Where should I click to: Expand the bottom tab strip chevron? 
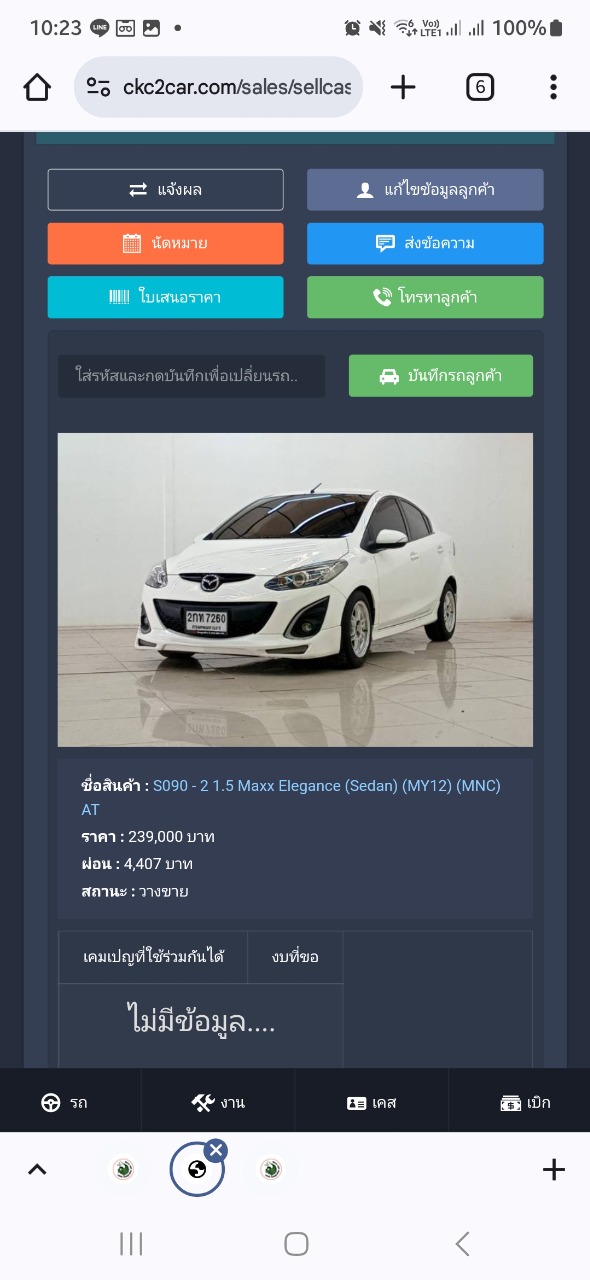[37, 1169]
